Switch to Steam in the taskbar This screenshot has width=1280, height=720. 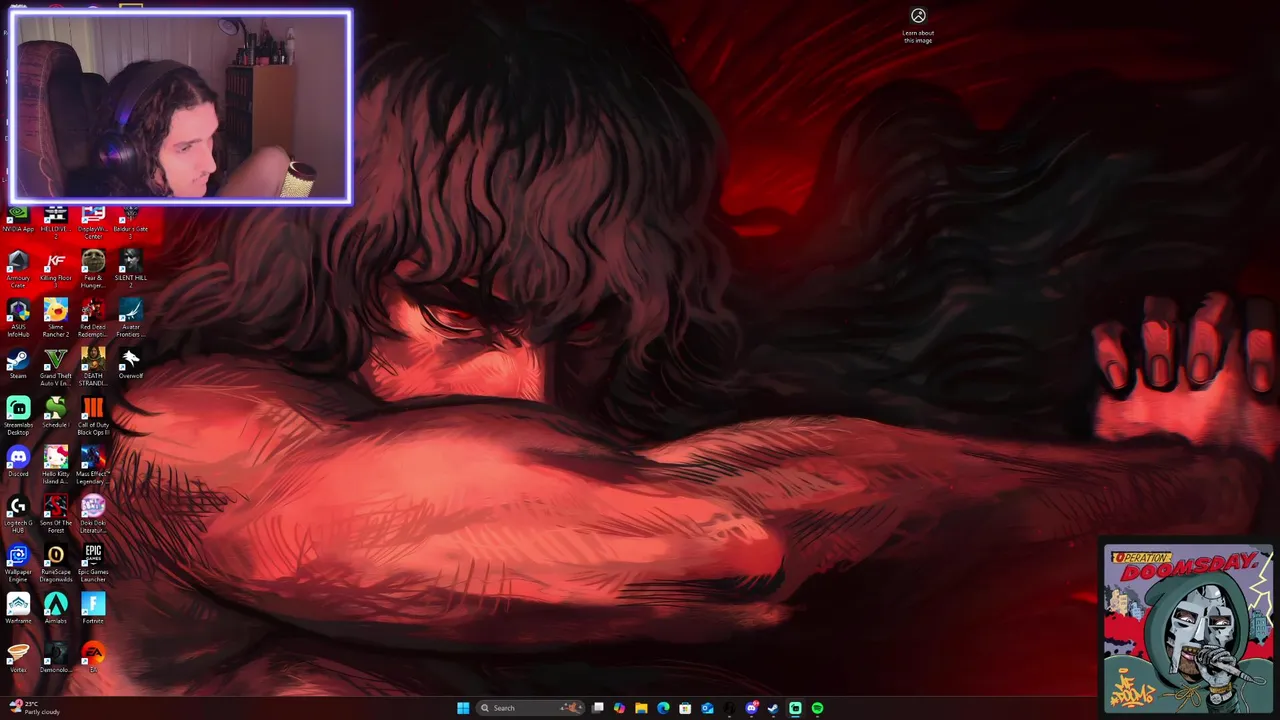[x=773, y=708]
